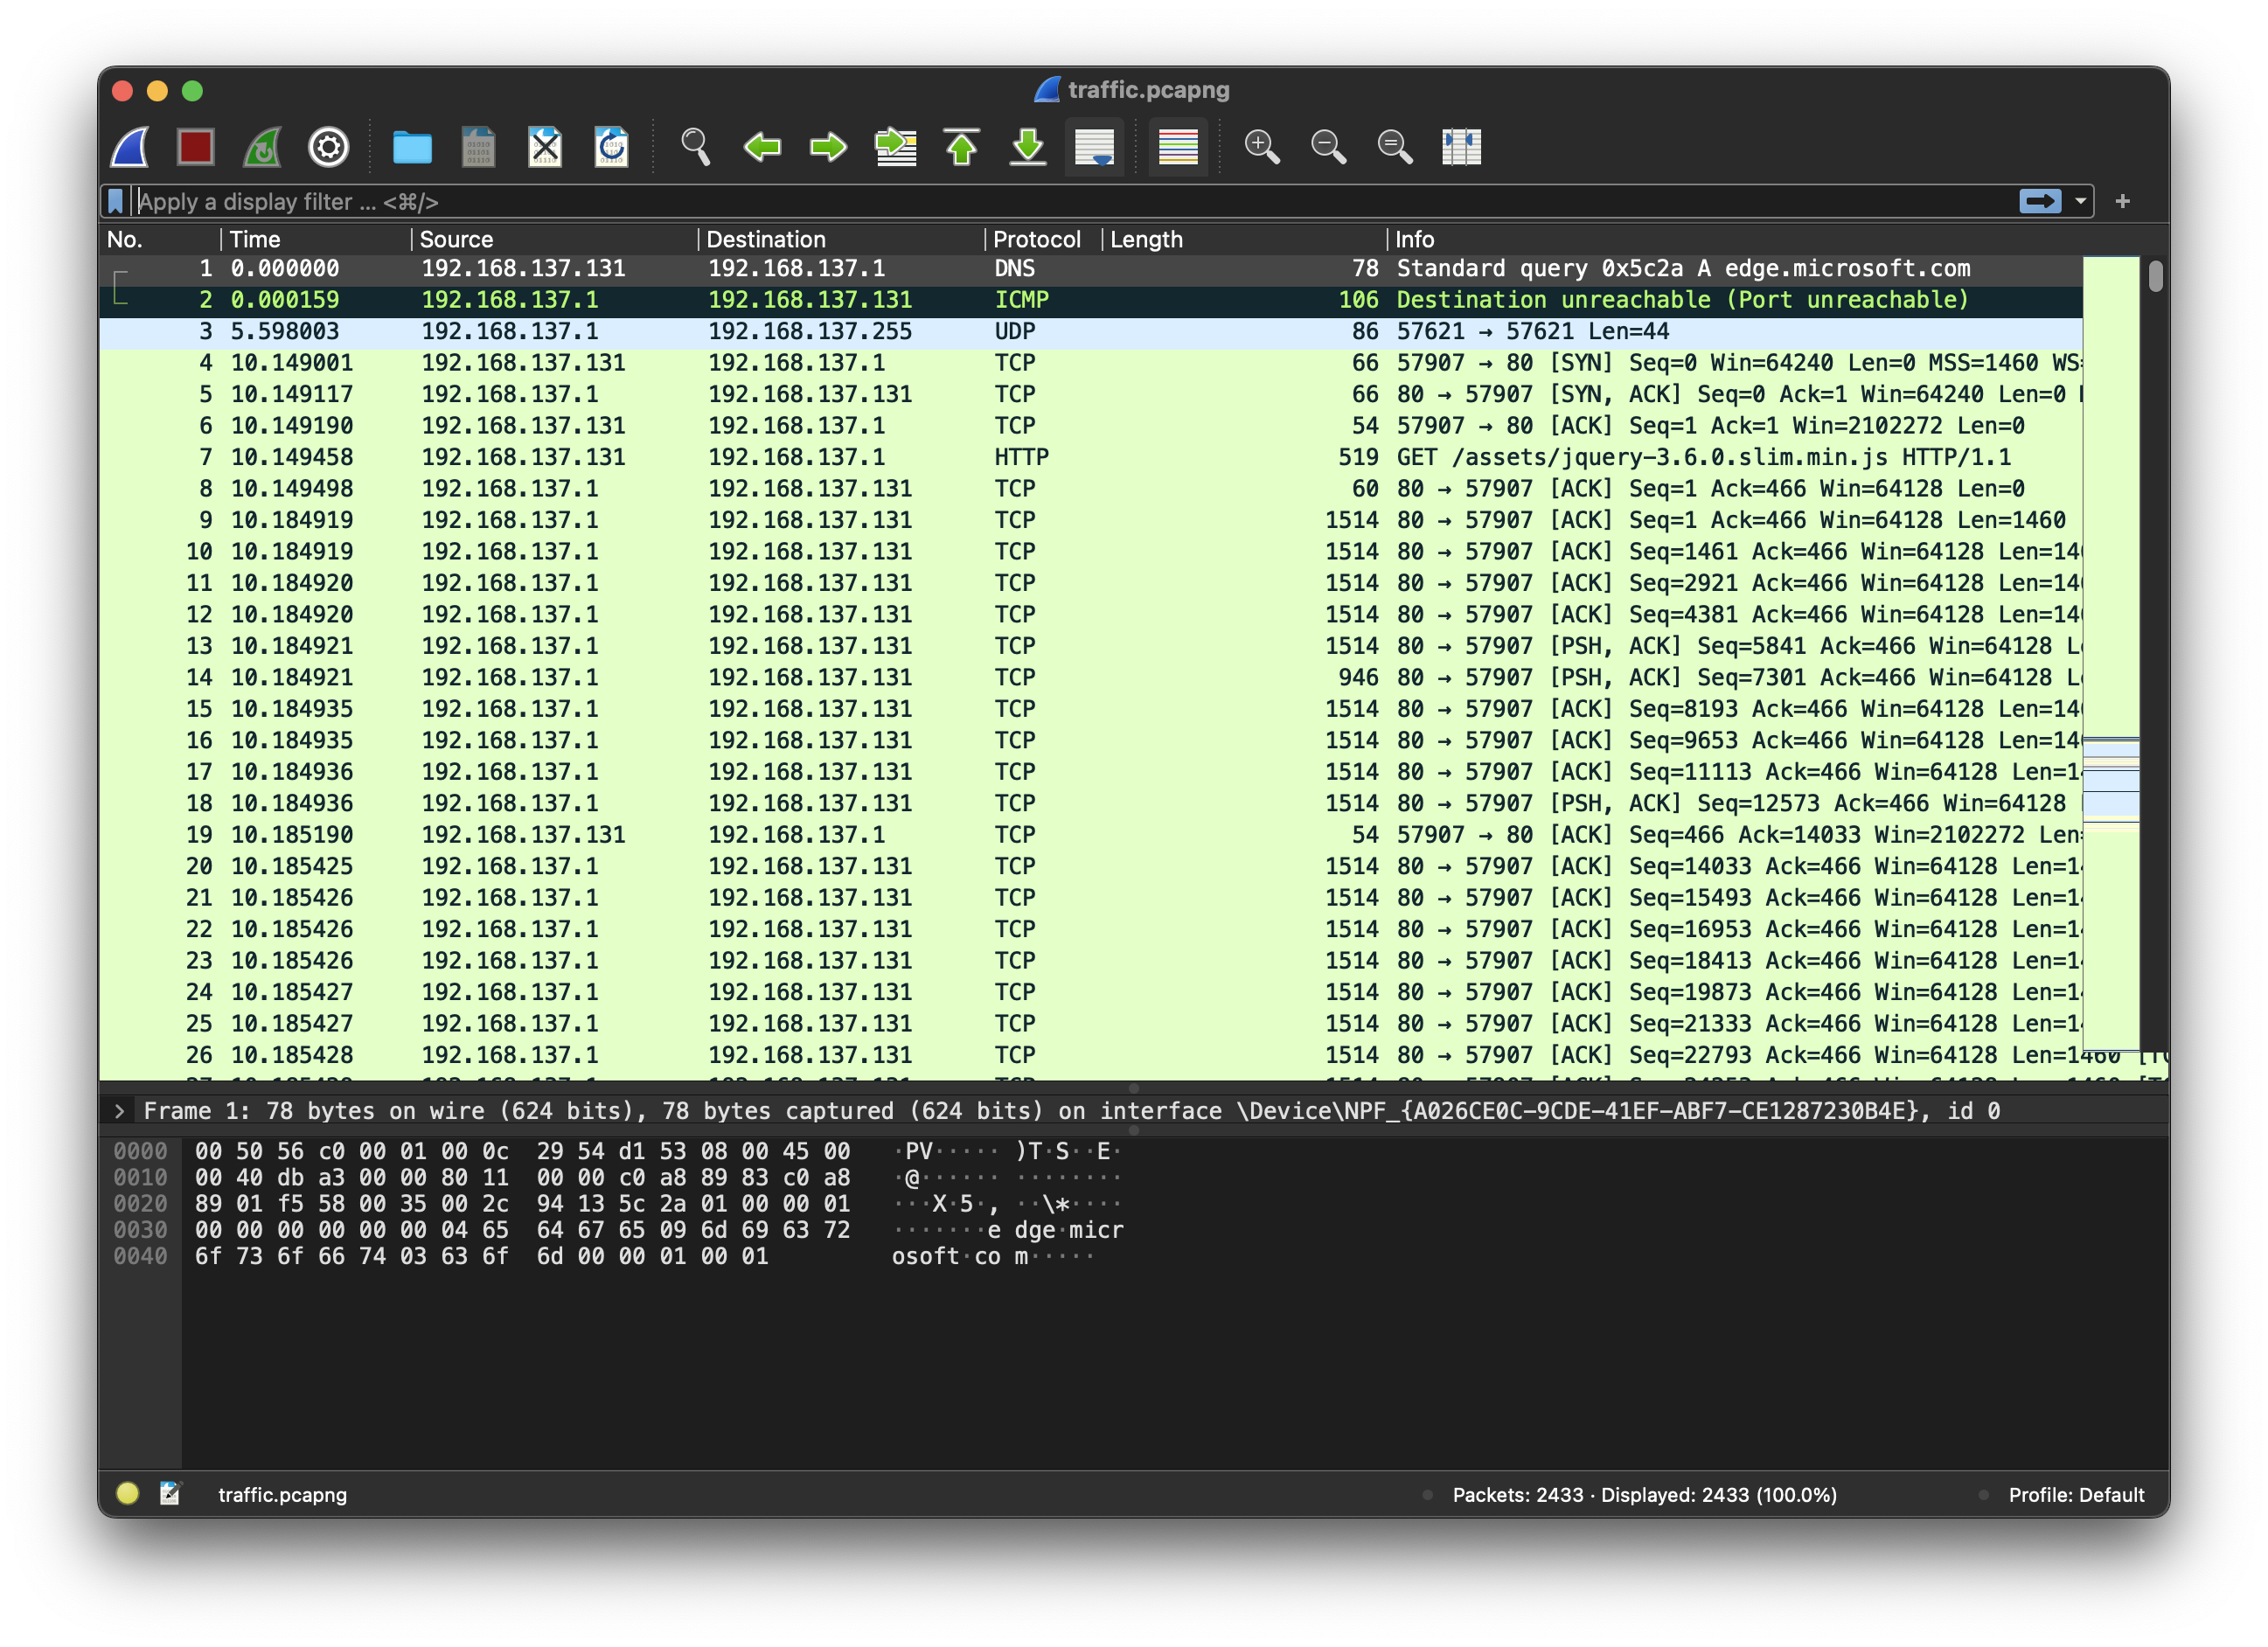Open the display filter history dropdown

point(2081,201)
